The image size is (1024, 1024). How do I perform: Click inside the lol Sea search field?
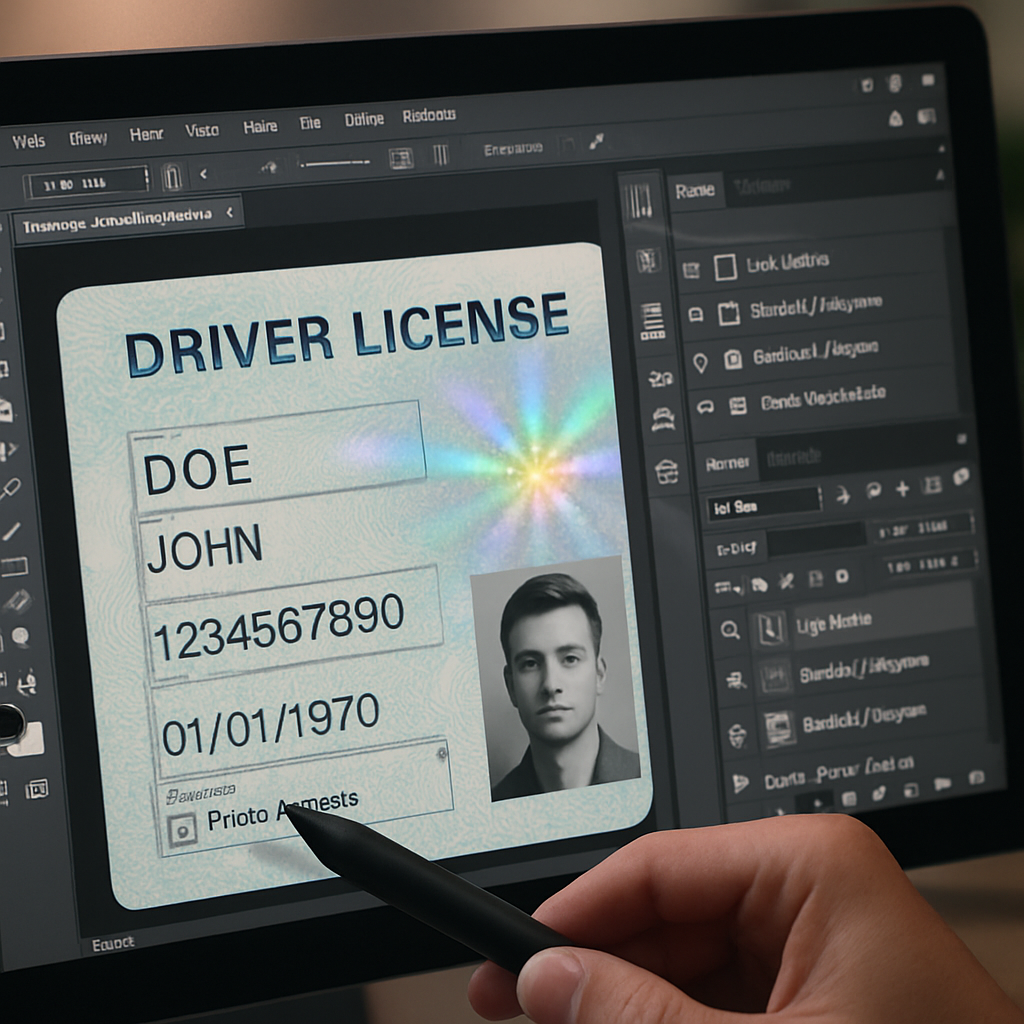coord(764,504)
